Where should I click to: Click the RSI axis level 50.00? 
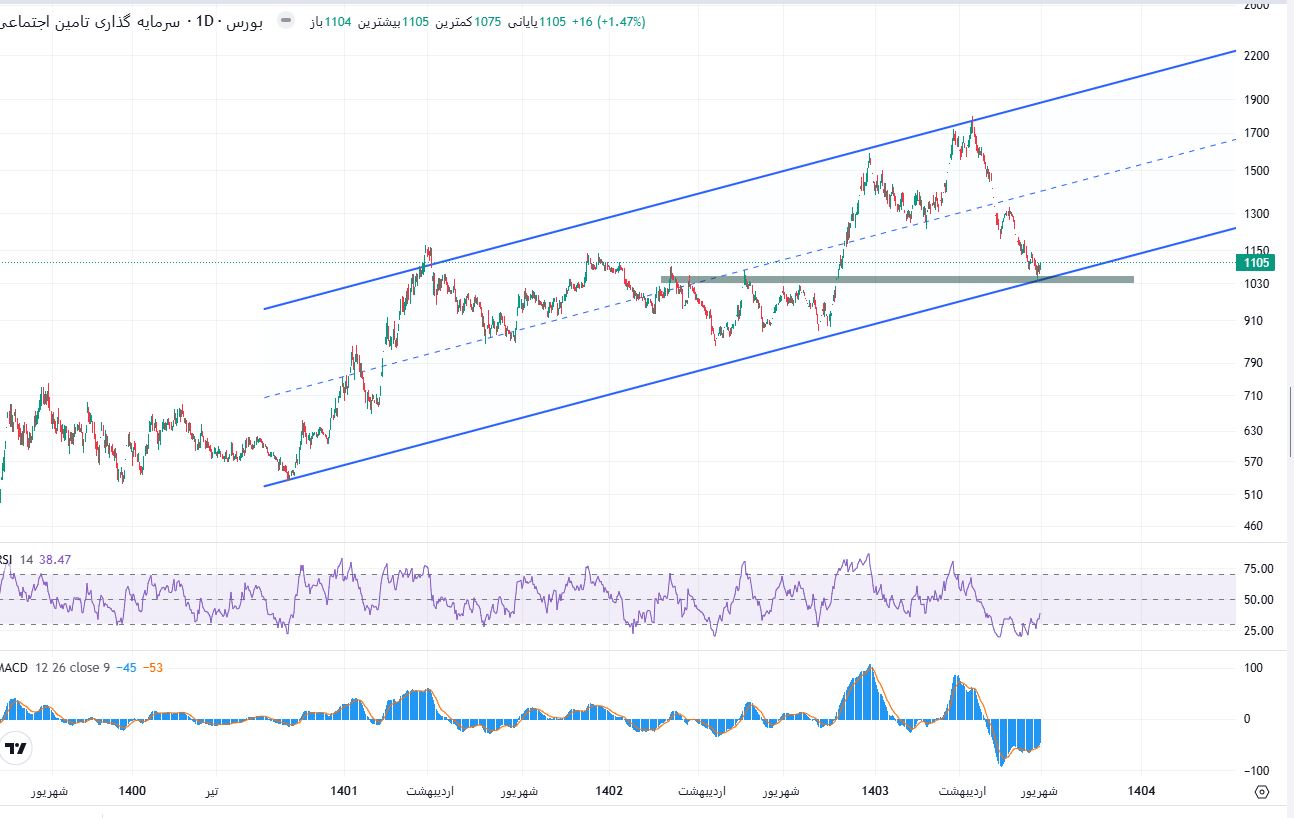pos(1257,600)
